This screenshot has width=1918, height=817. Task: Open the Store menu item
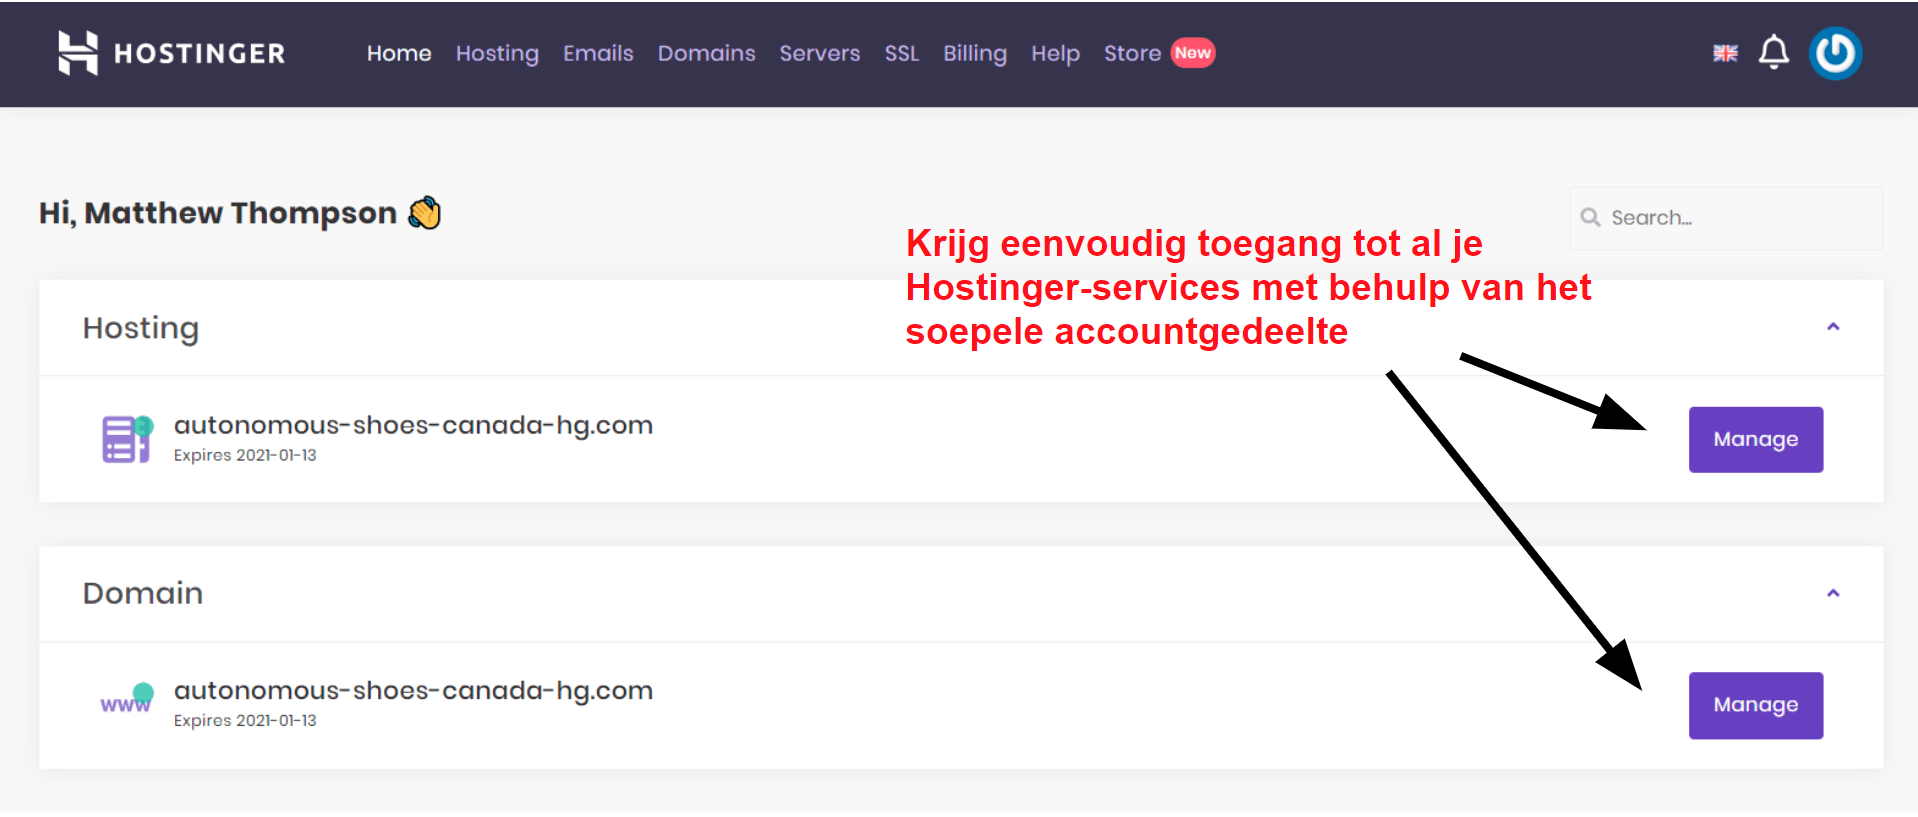point(1132,53)
